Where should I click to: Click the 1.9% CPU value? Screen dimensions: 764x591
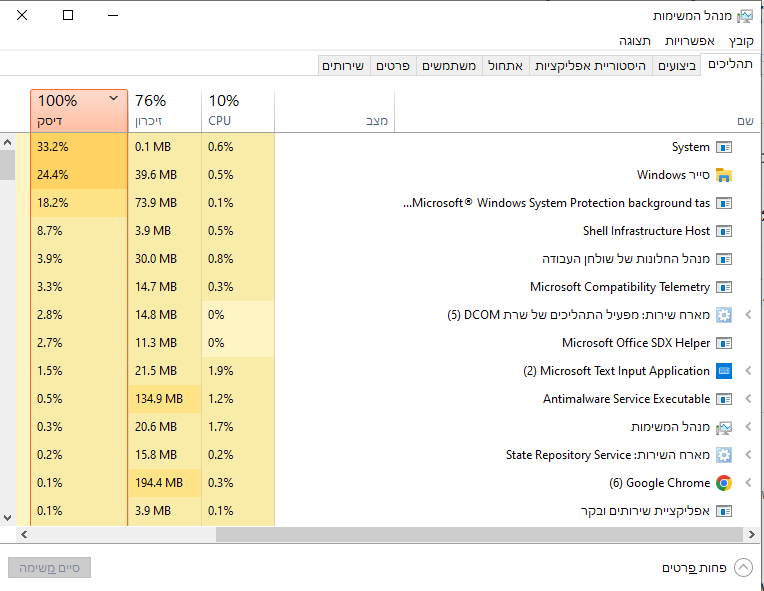point(221,371)
